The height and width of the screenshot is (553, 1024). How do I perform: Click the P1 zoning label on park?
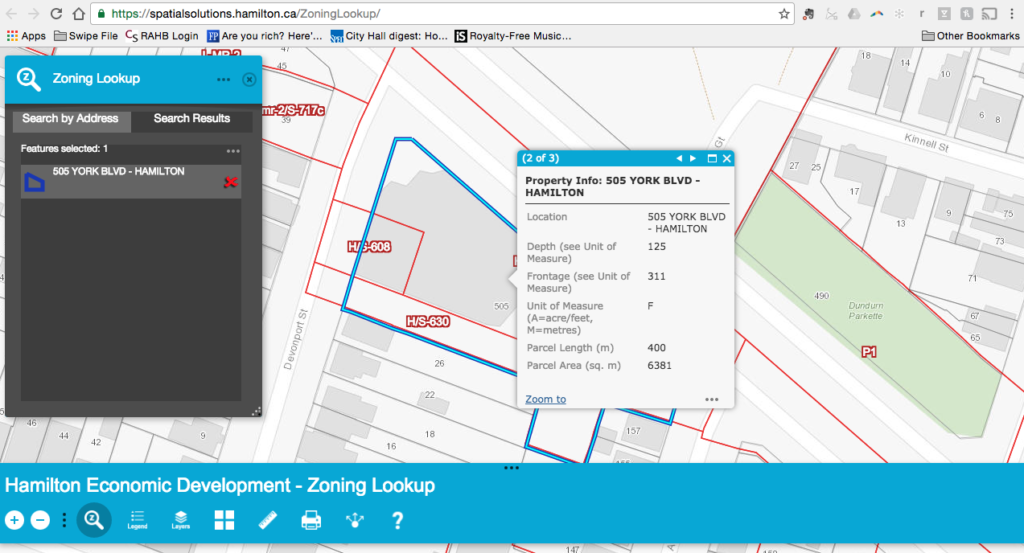(x=869, y=352)
